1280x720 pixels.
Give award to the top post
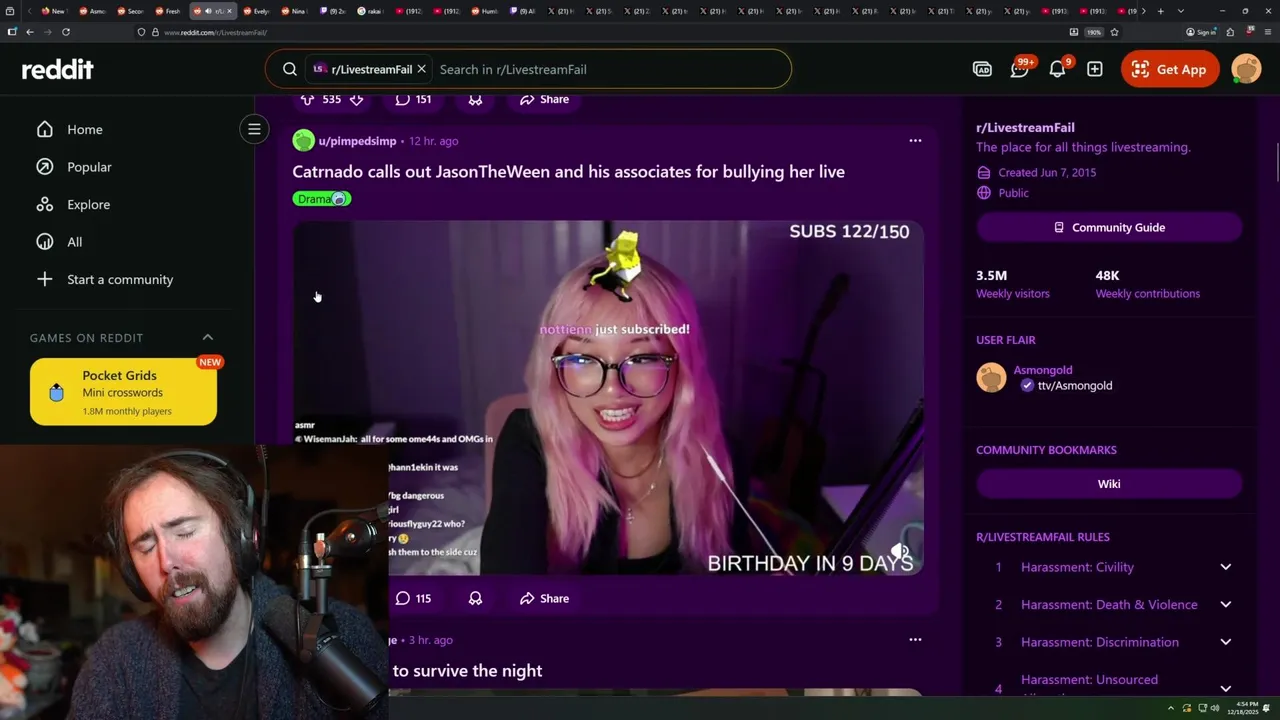[x=476, y=99]
